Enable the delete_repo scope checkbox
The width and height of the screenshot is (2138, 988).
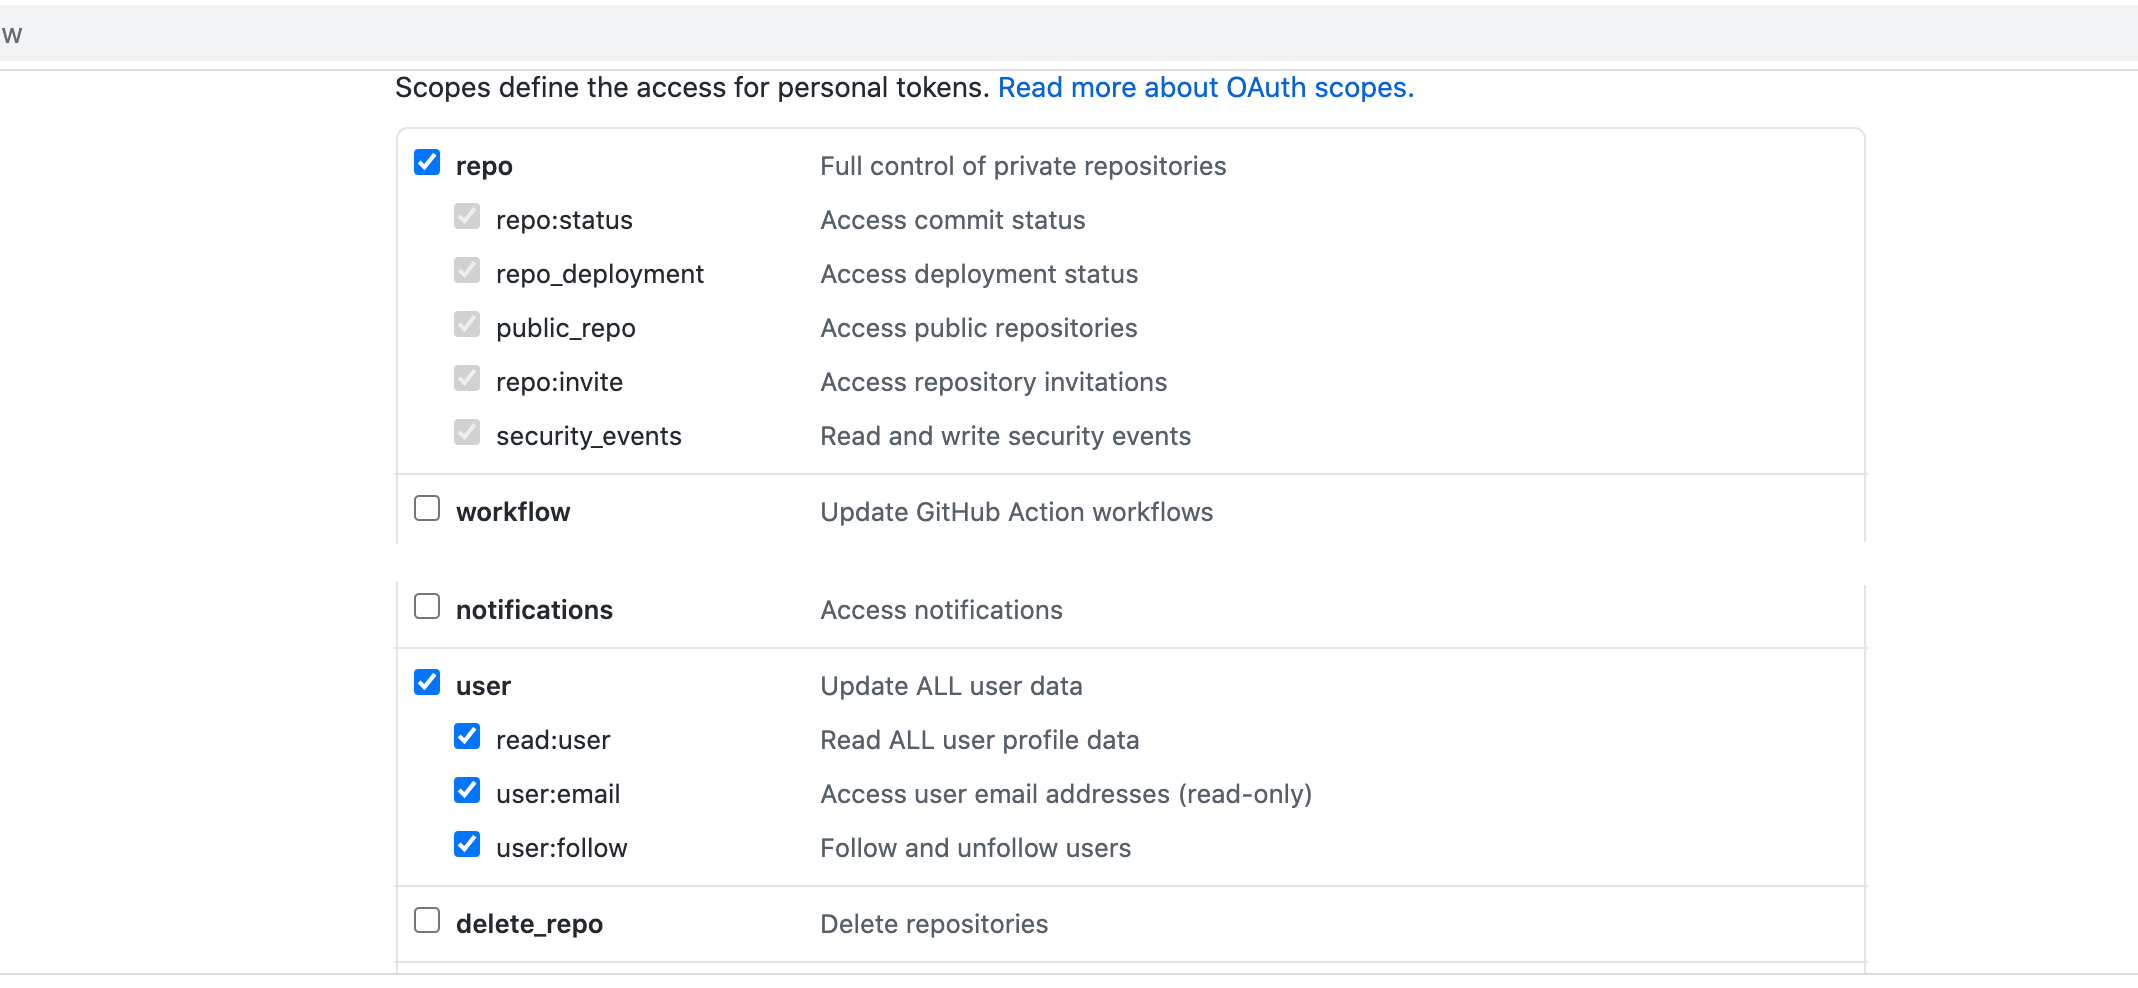click(427, 920)
